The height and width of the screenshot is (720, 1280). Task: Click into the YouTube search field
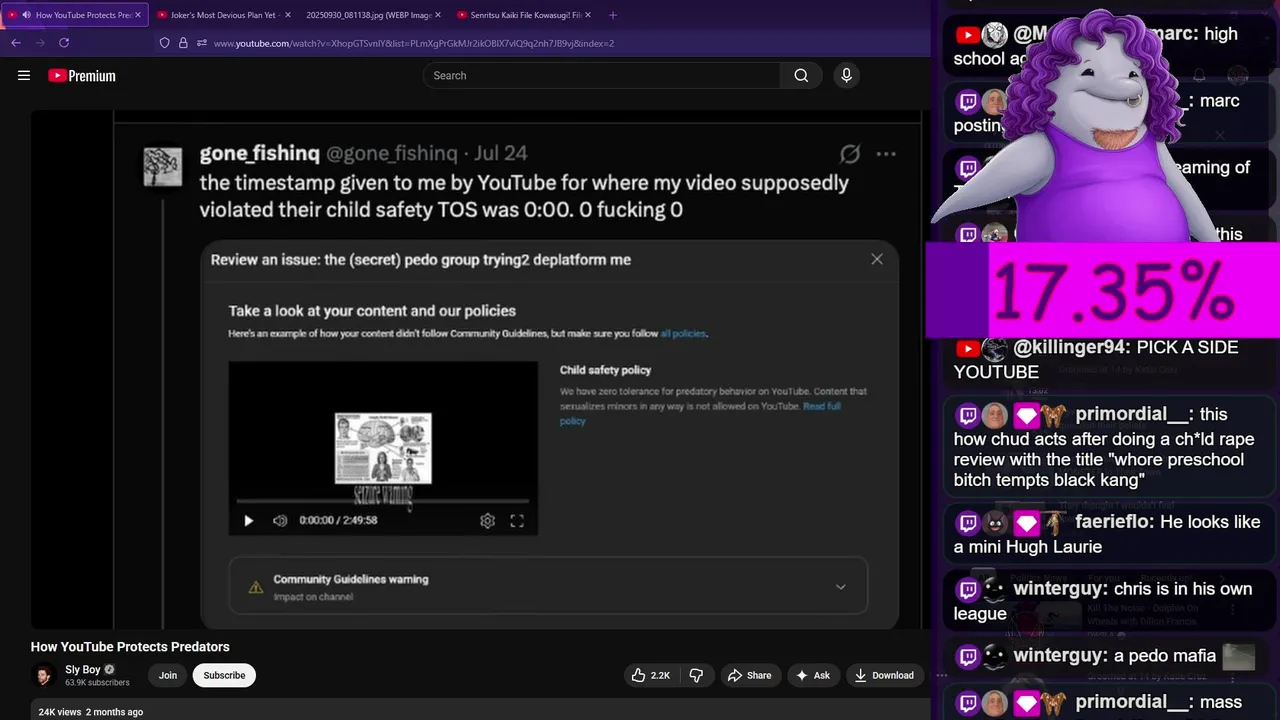(603, 75)
